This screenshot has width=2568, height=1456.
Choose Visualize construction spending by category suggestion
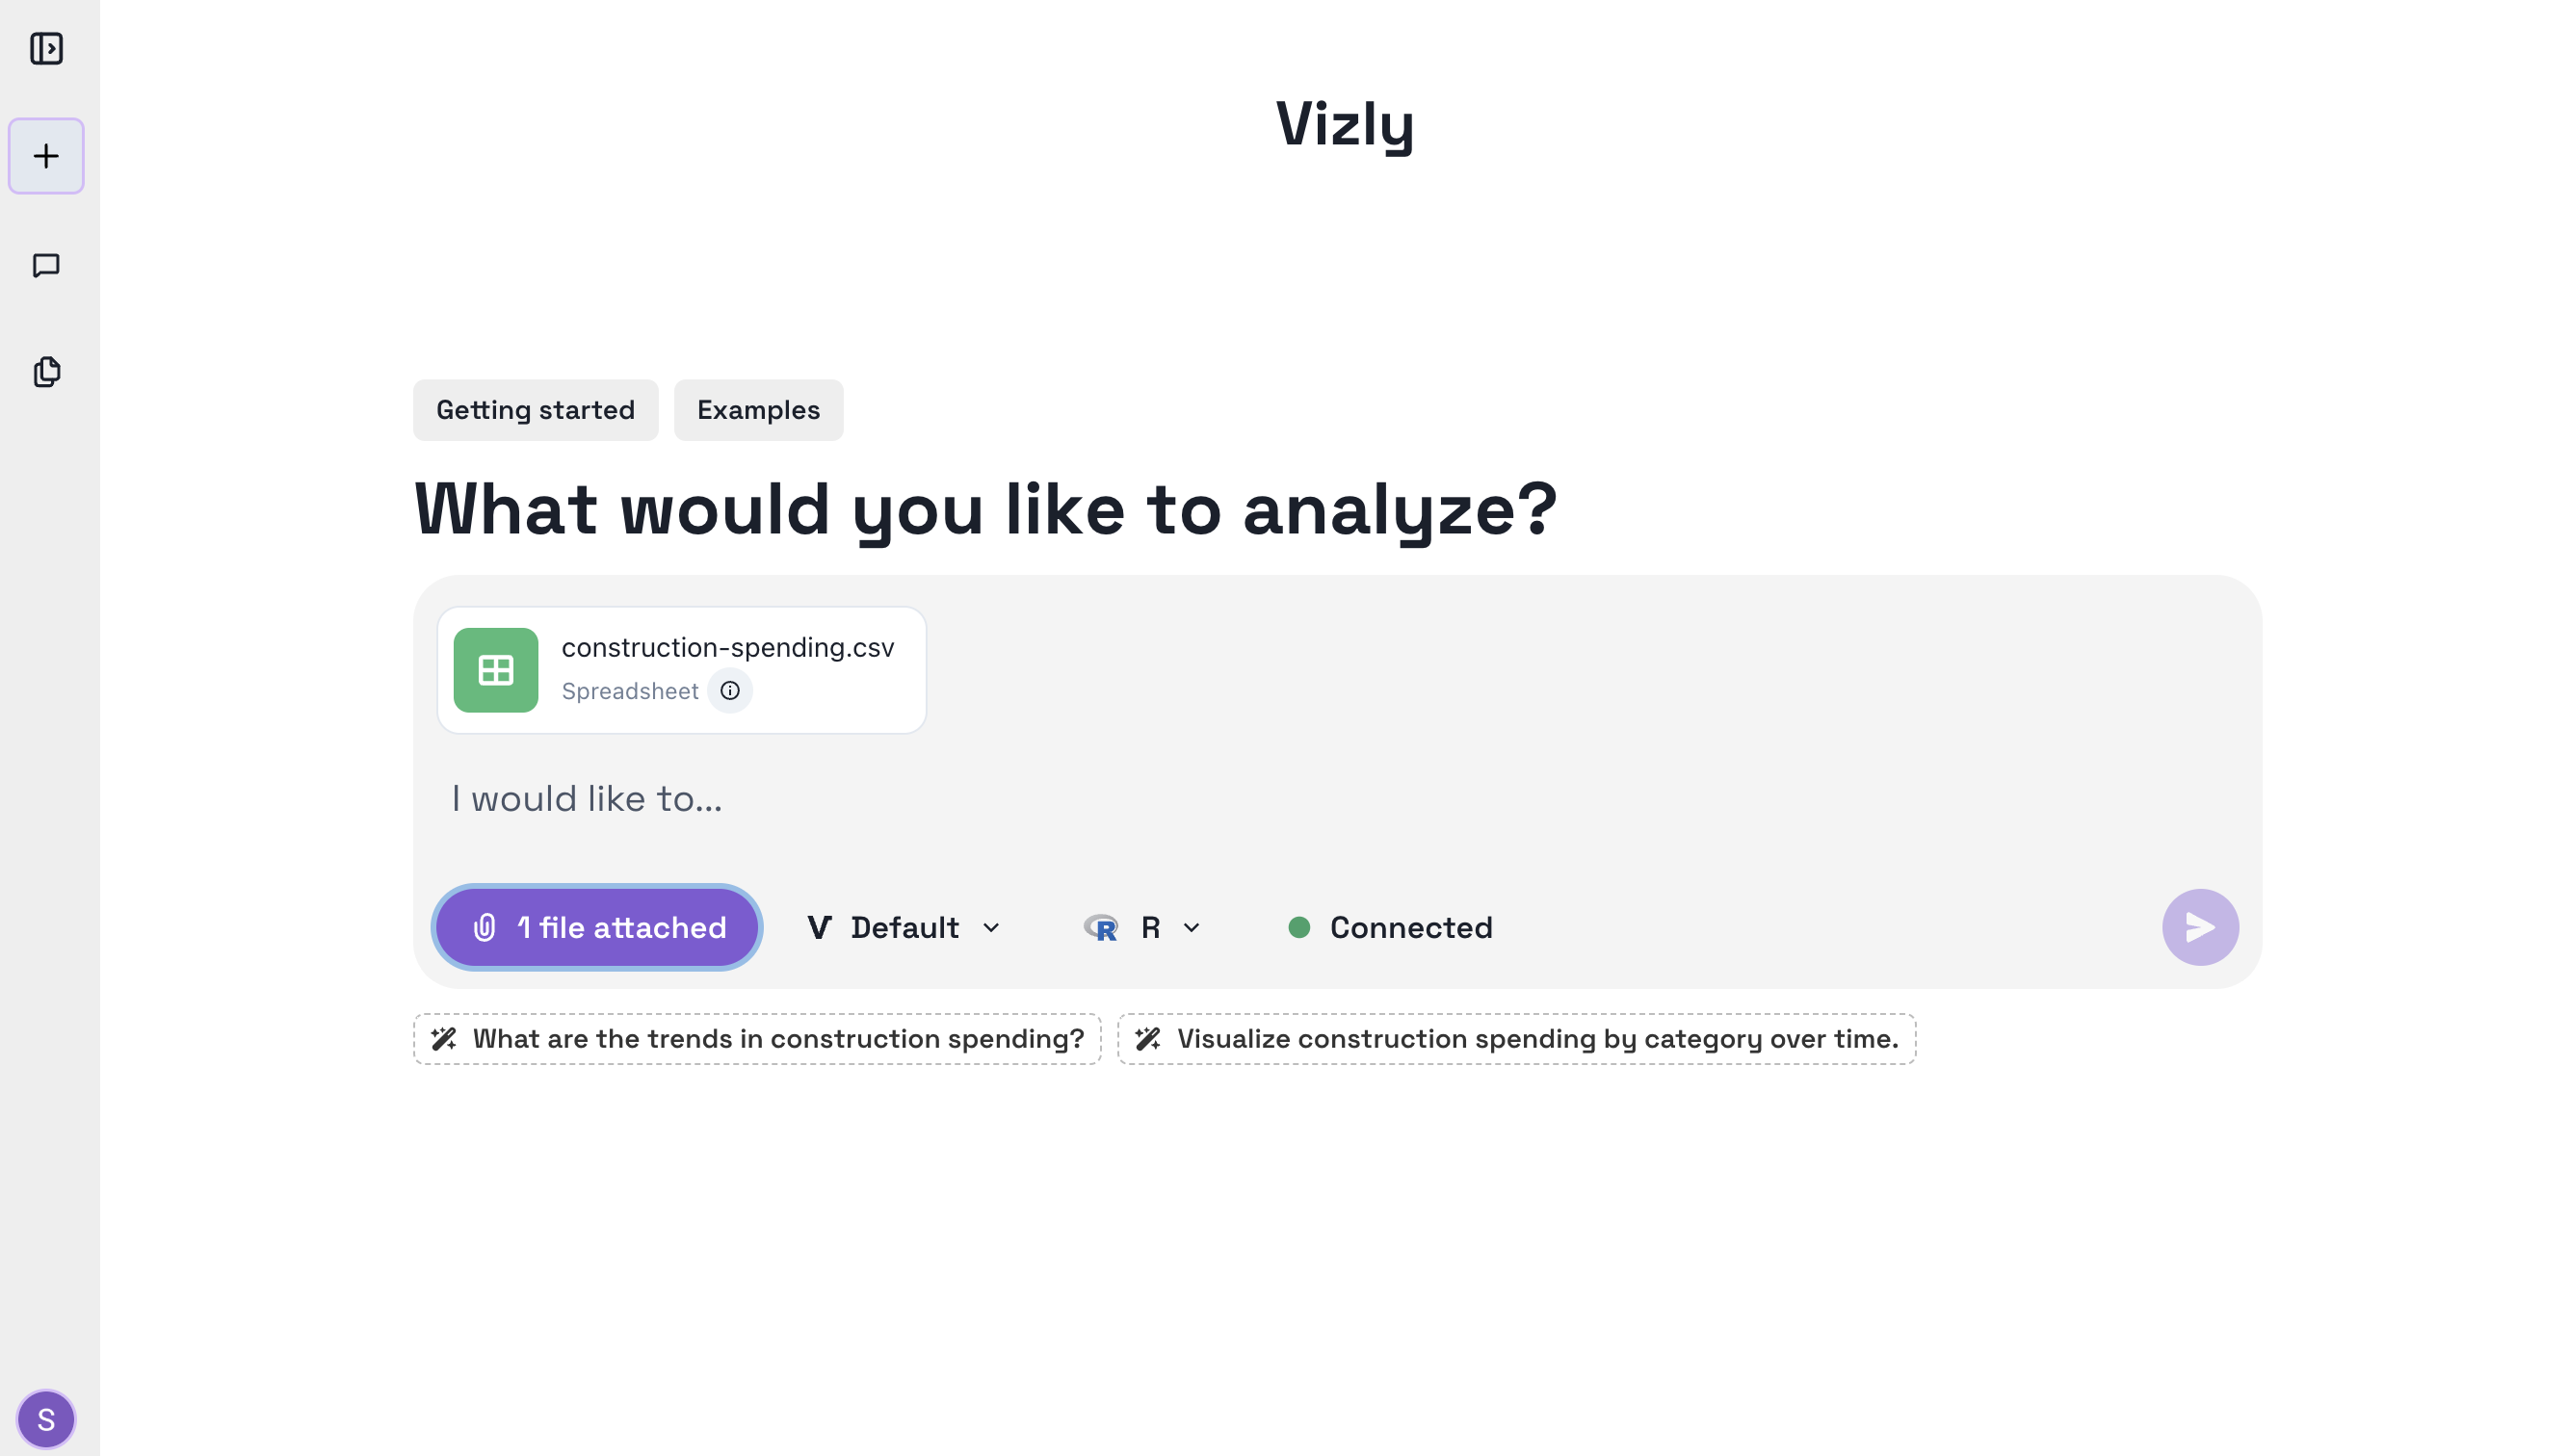tap(1516, 1039)
